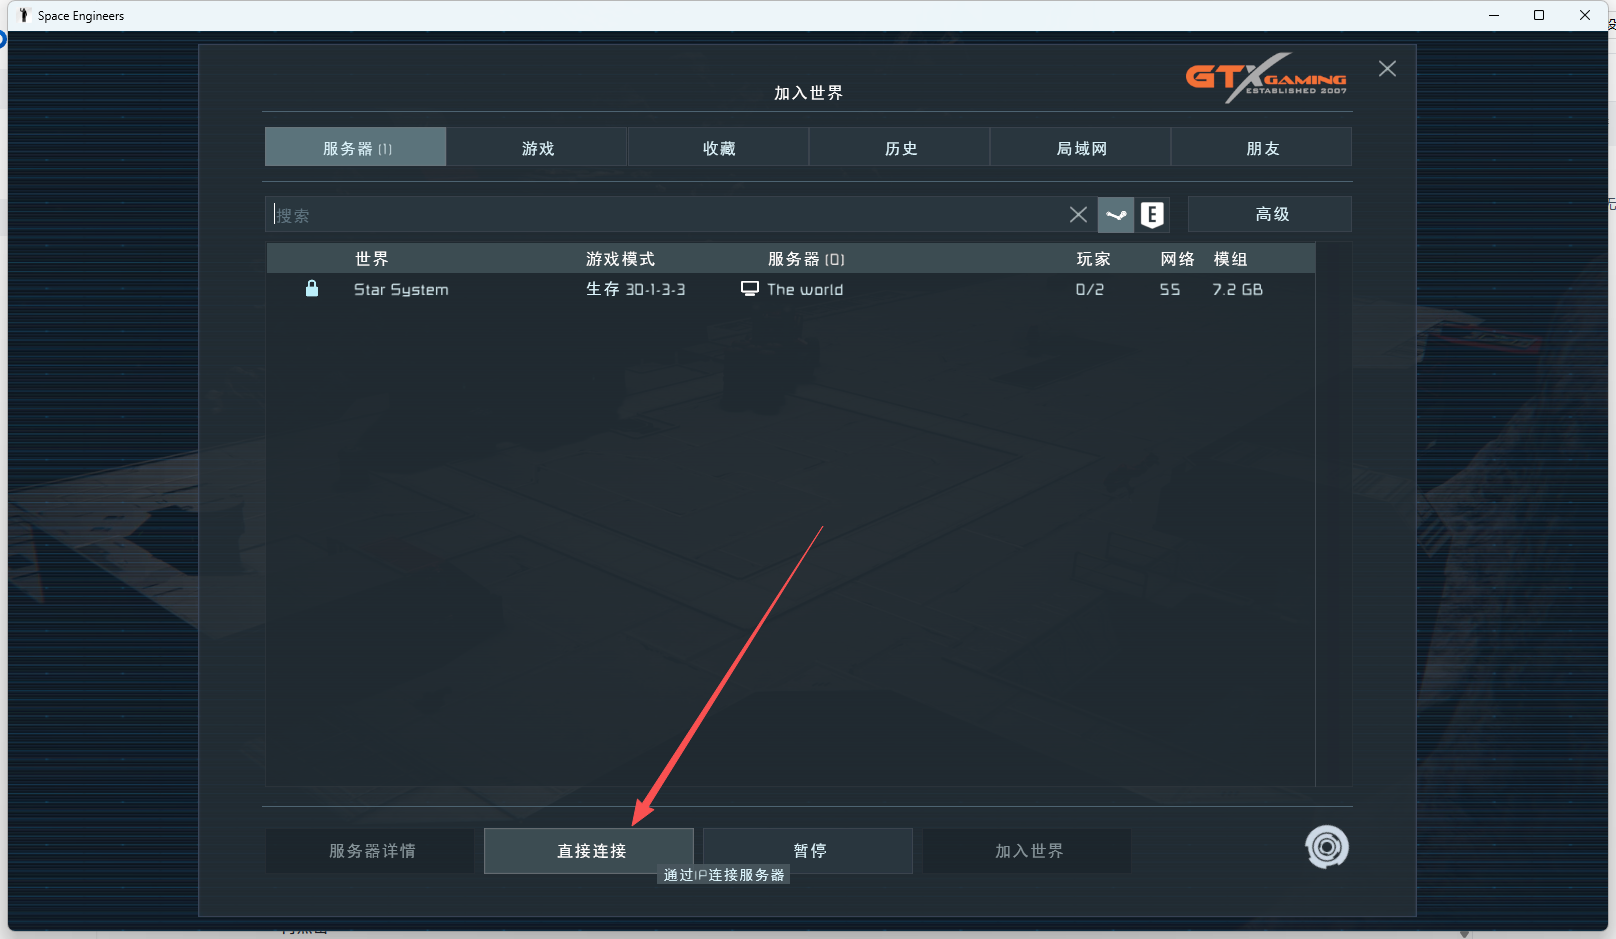This screenshot has height=939, width=1616.
Task: Select the Star System server row
Action: [790, 289]
